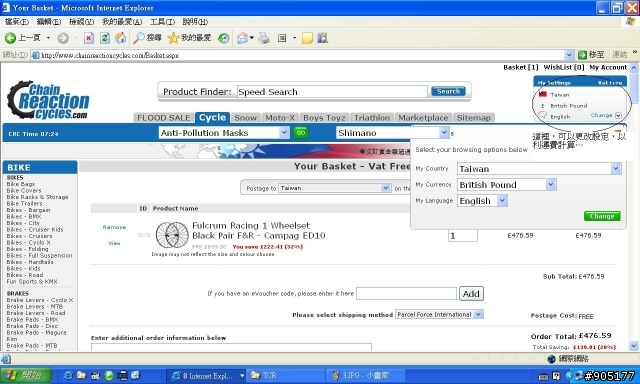Click the Messenger toolbar icon
The width and height of the screenshot is (640, 384).
[322, 38]
